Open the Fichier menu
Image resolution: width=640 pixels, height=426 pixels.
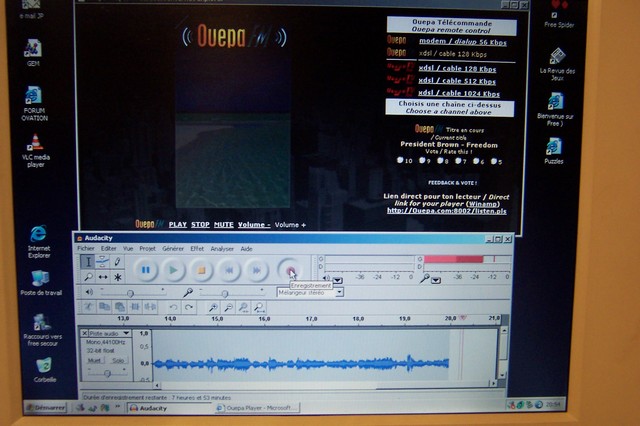coord(86,248)
